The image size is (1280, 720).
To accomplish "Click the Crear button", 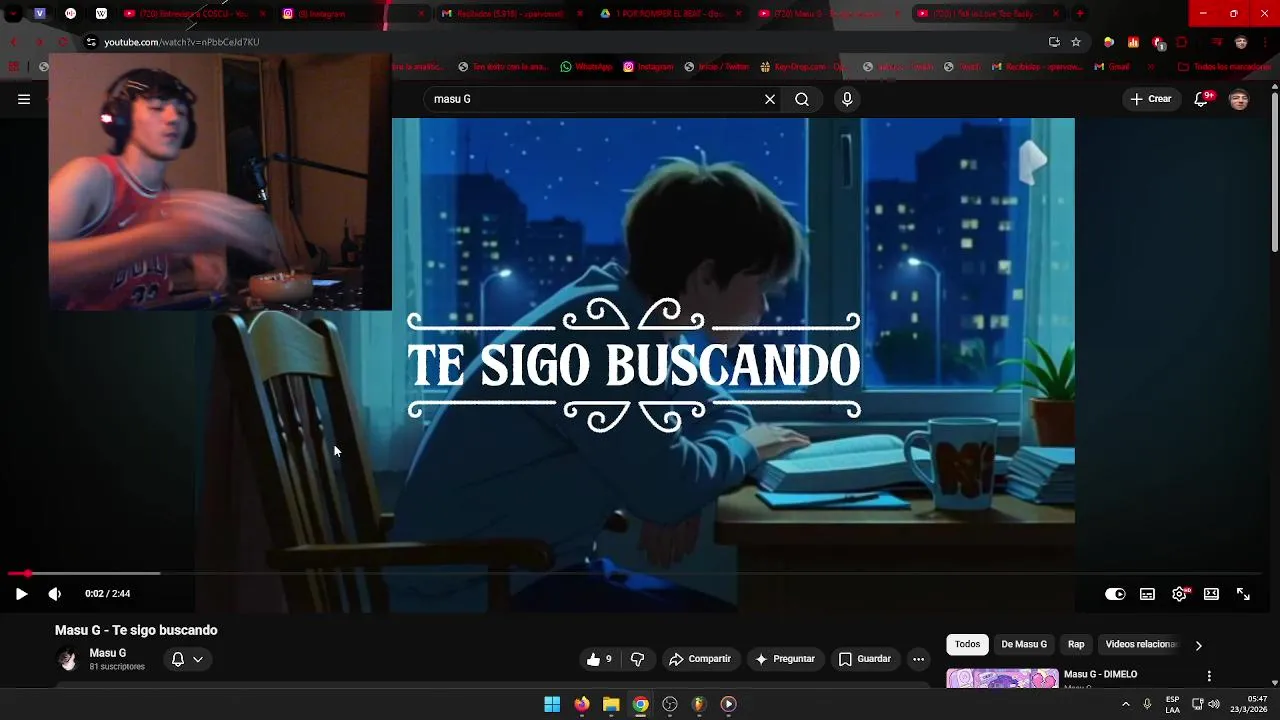I will click(x=1151, y=99).
